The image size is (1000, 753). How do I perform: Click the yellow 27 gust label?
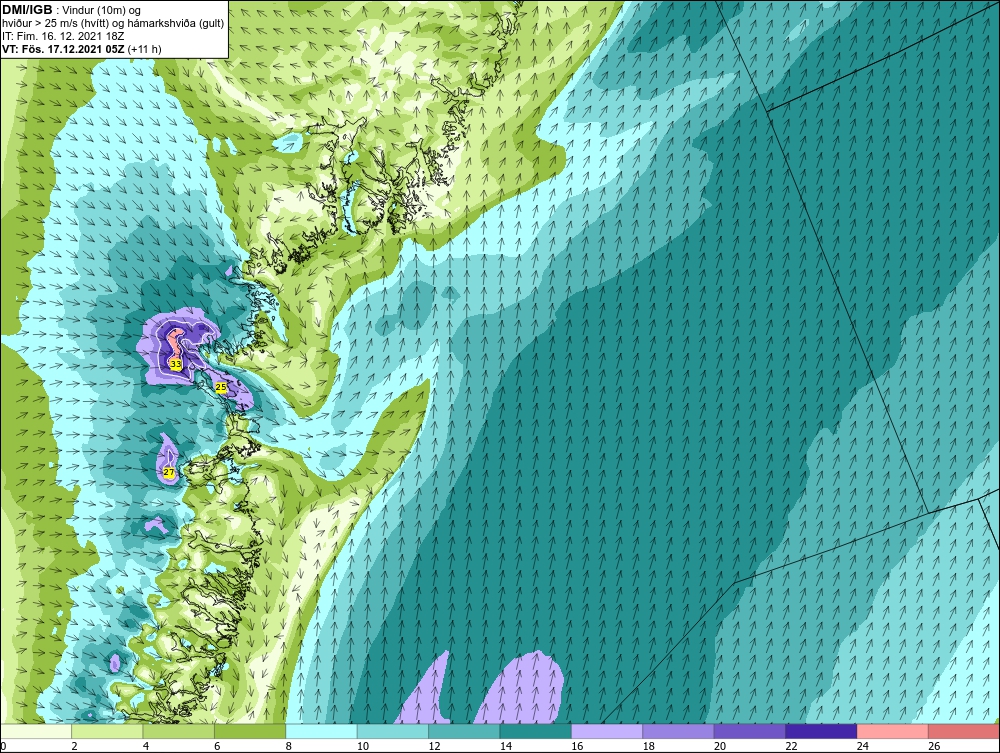(x=168, y=472)
